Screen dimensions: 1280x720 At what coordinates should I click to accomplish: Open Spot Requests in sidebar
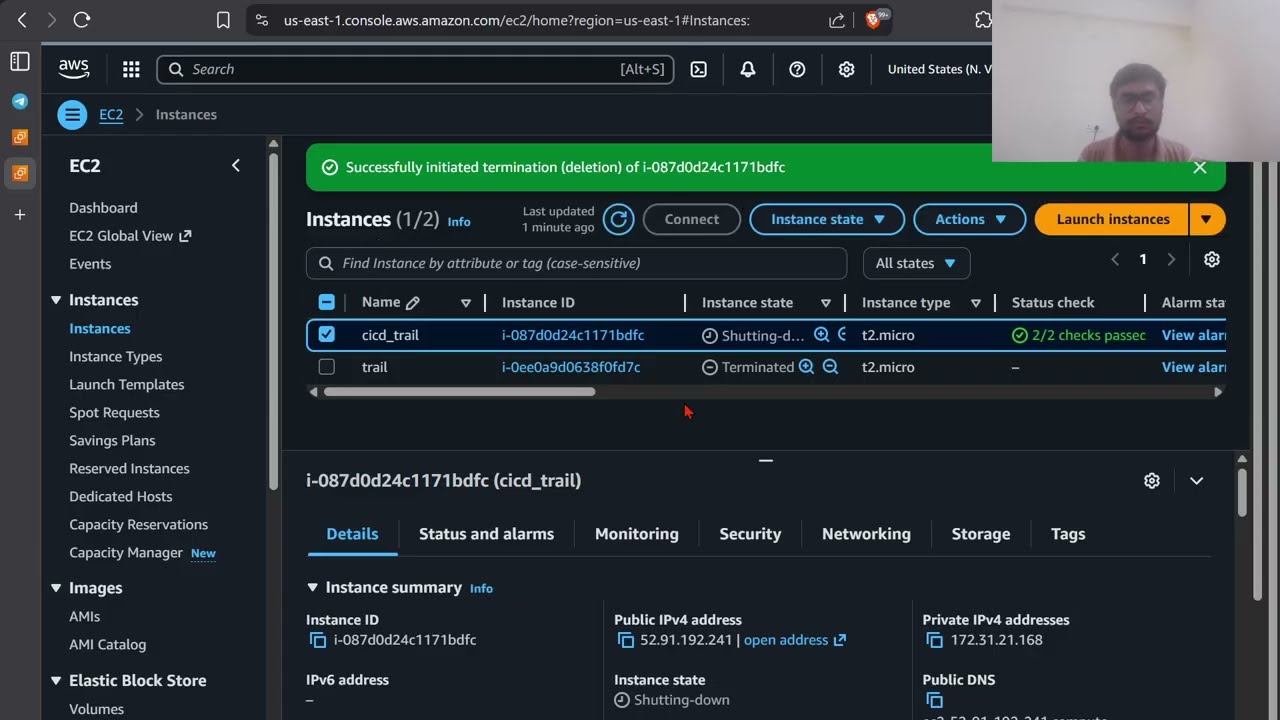114,412
